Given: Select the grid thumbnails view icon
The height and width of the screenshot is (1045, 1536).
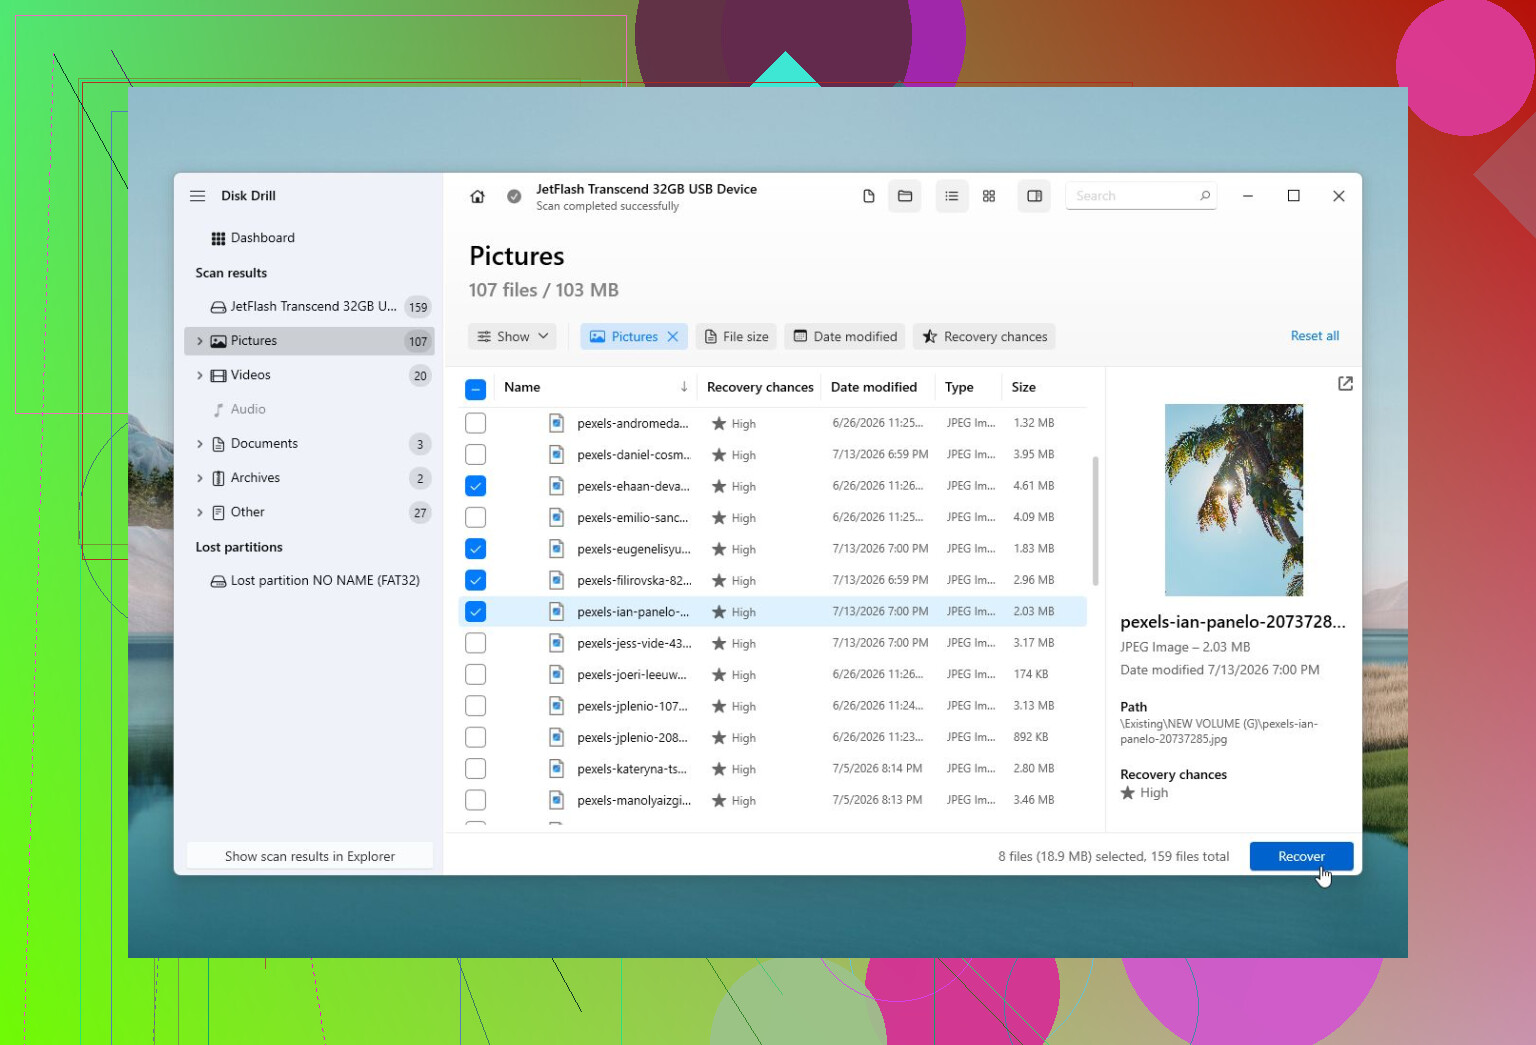Looking at the screenshot, I should tap(989, 196).
